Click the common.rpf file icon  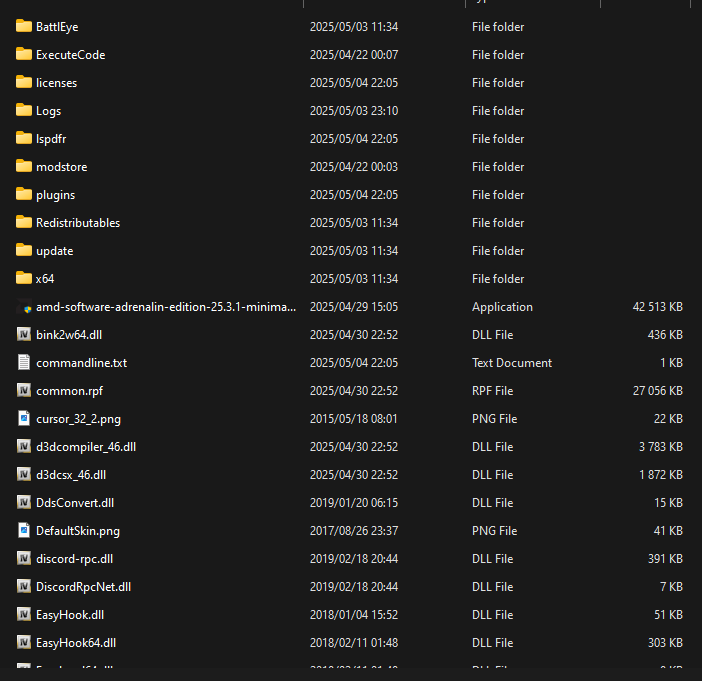[24, 390]
